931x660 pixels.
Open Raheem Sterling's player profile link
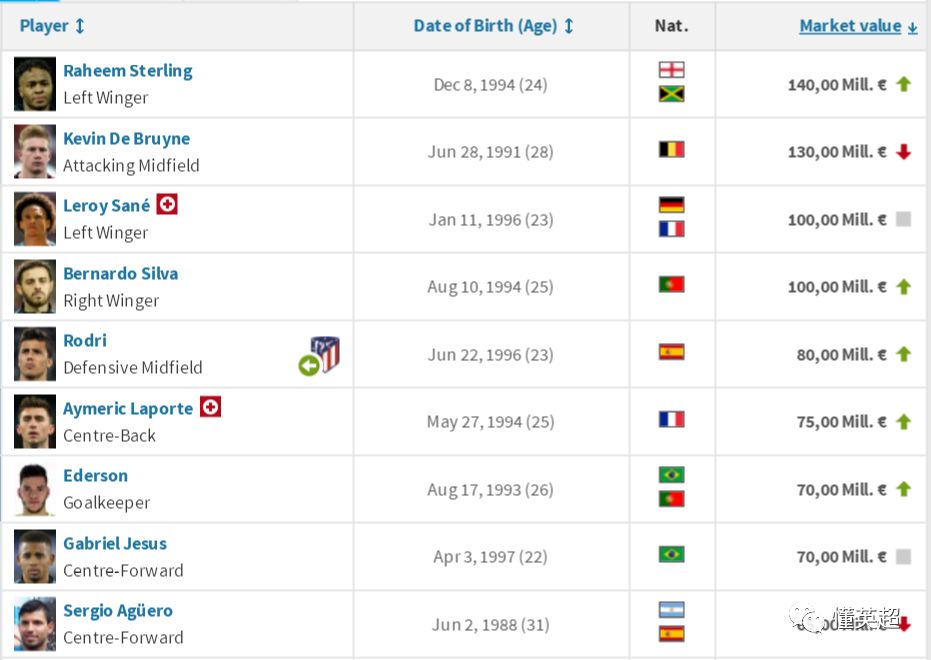[x=128, y=71]
